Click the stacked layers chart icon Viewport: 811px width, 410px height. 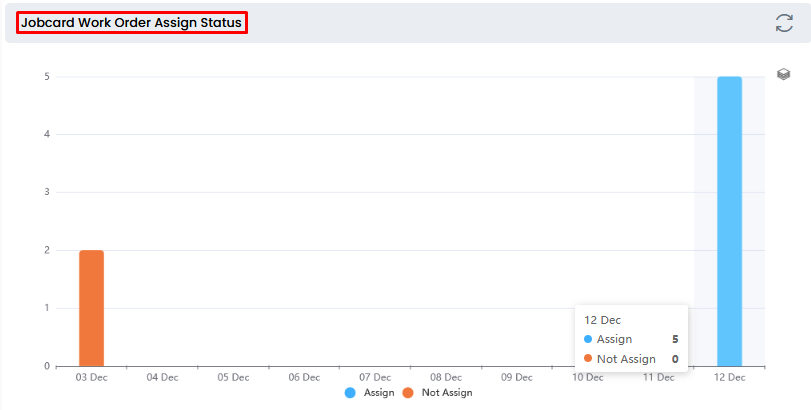(784, 74)
